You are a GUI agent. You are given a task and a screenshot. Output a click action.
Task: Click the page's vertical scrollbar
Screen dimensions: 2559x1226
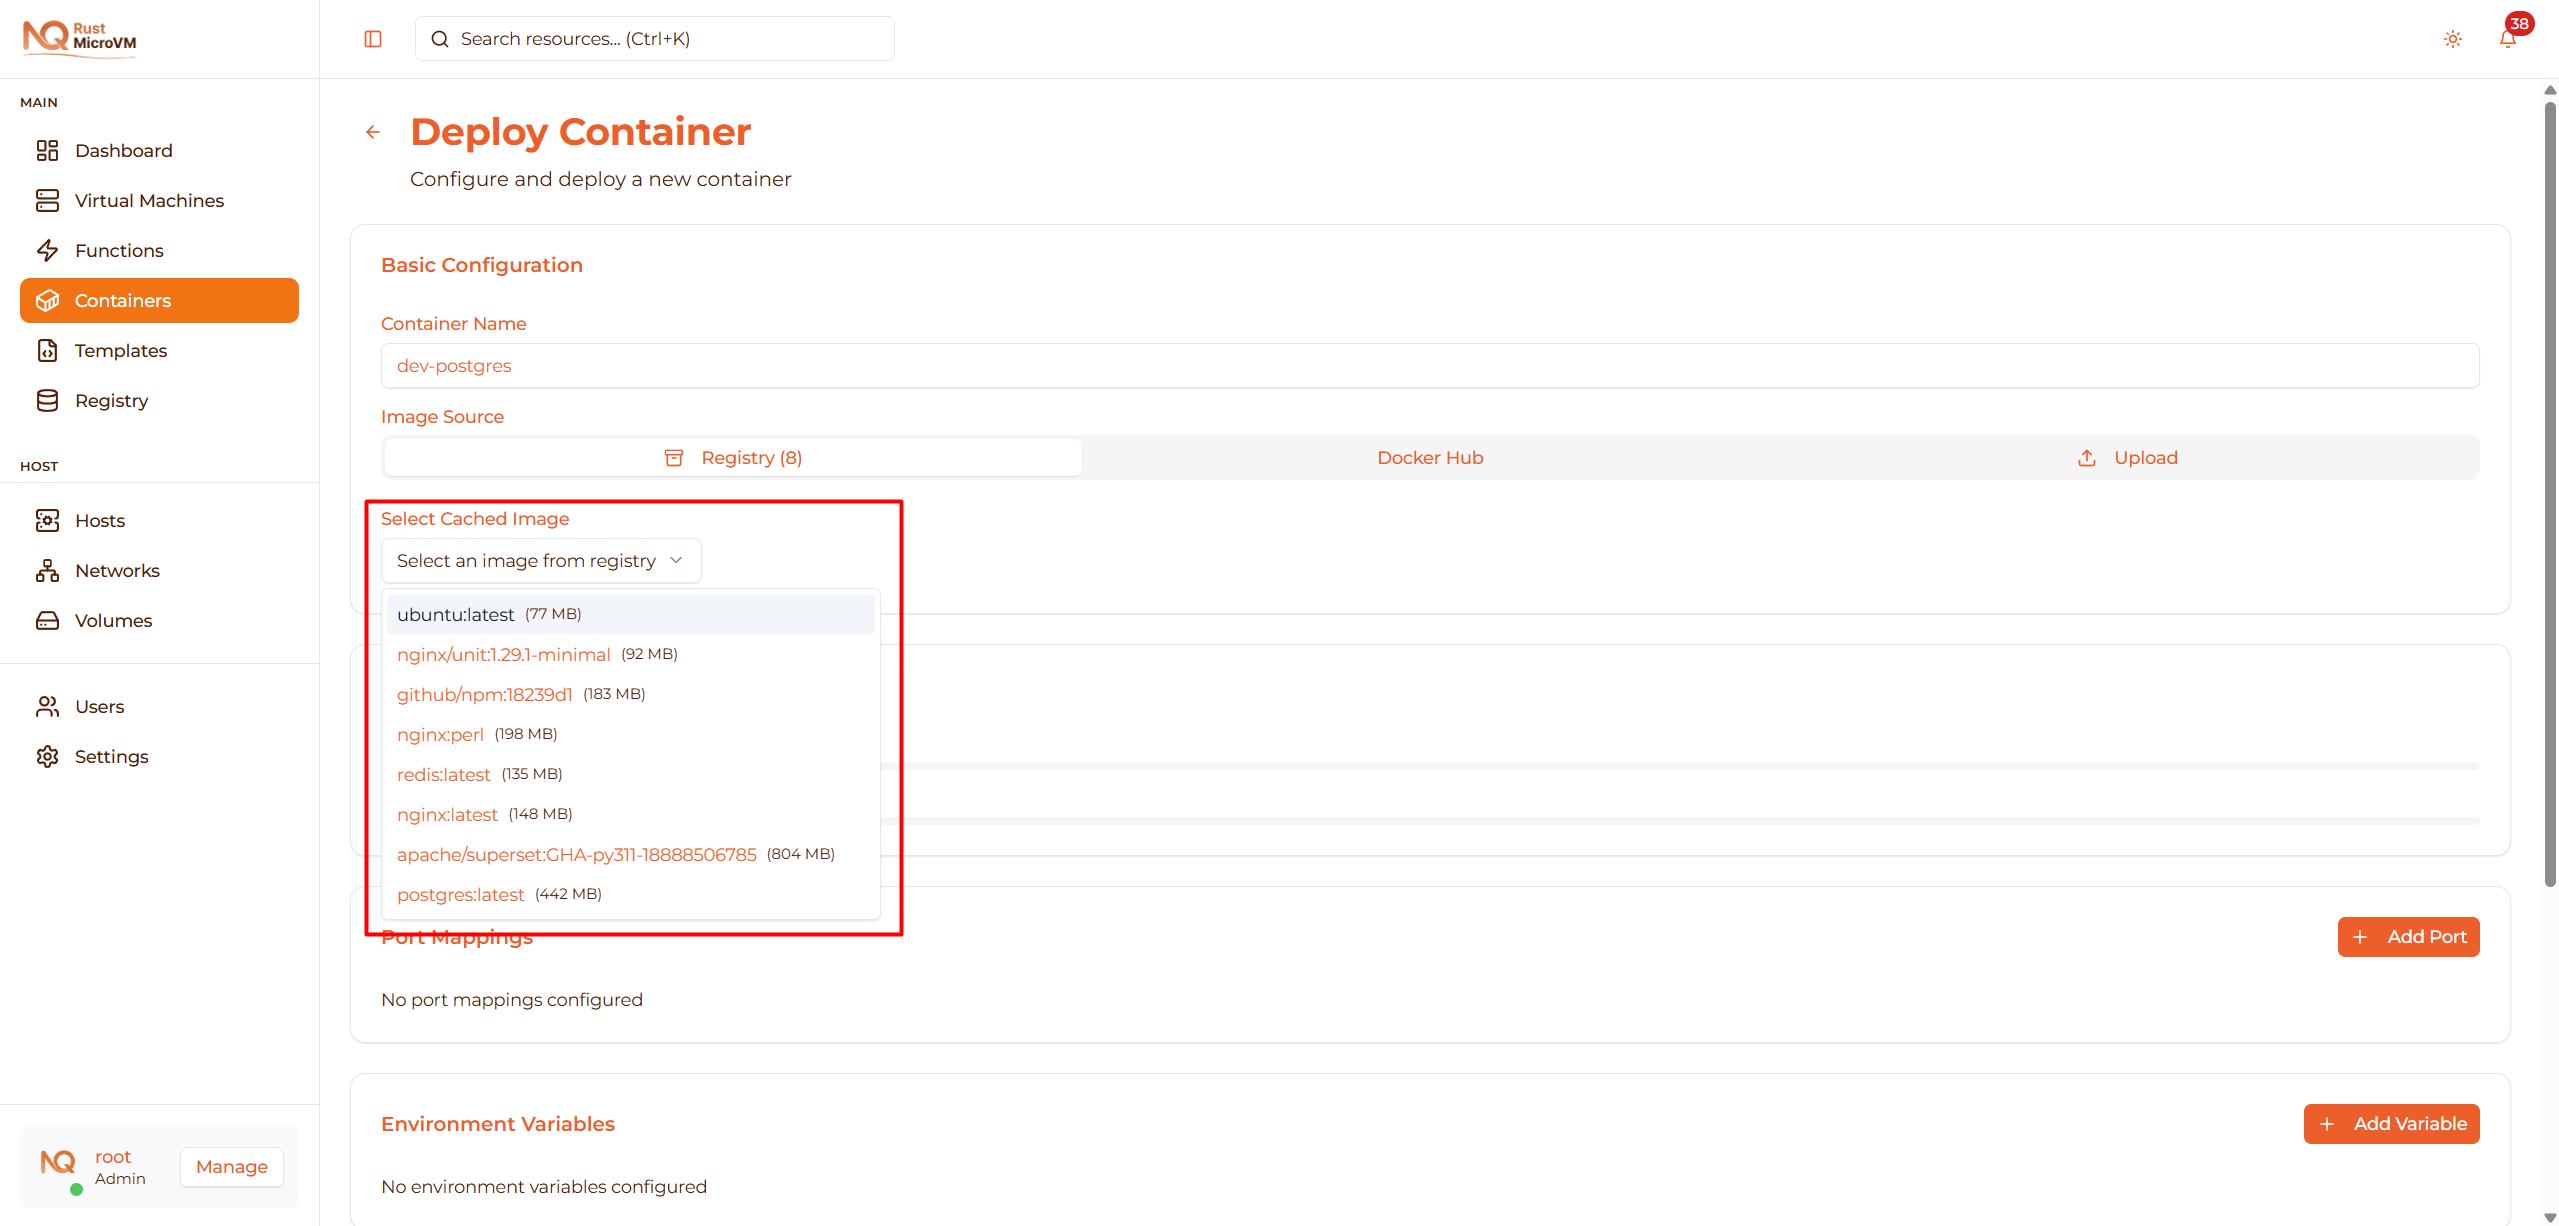(2549, 490)
